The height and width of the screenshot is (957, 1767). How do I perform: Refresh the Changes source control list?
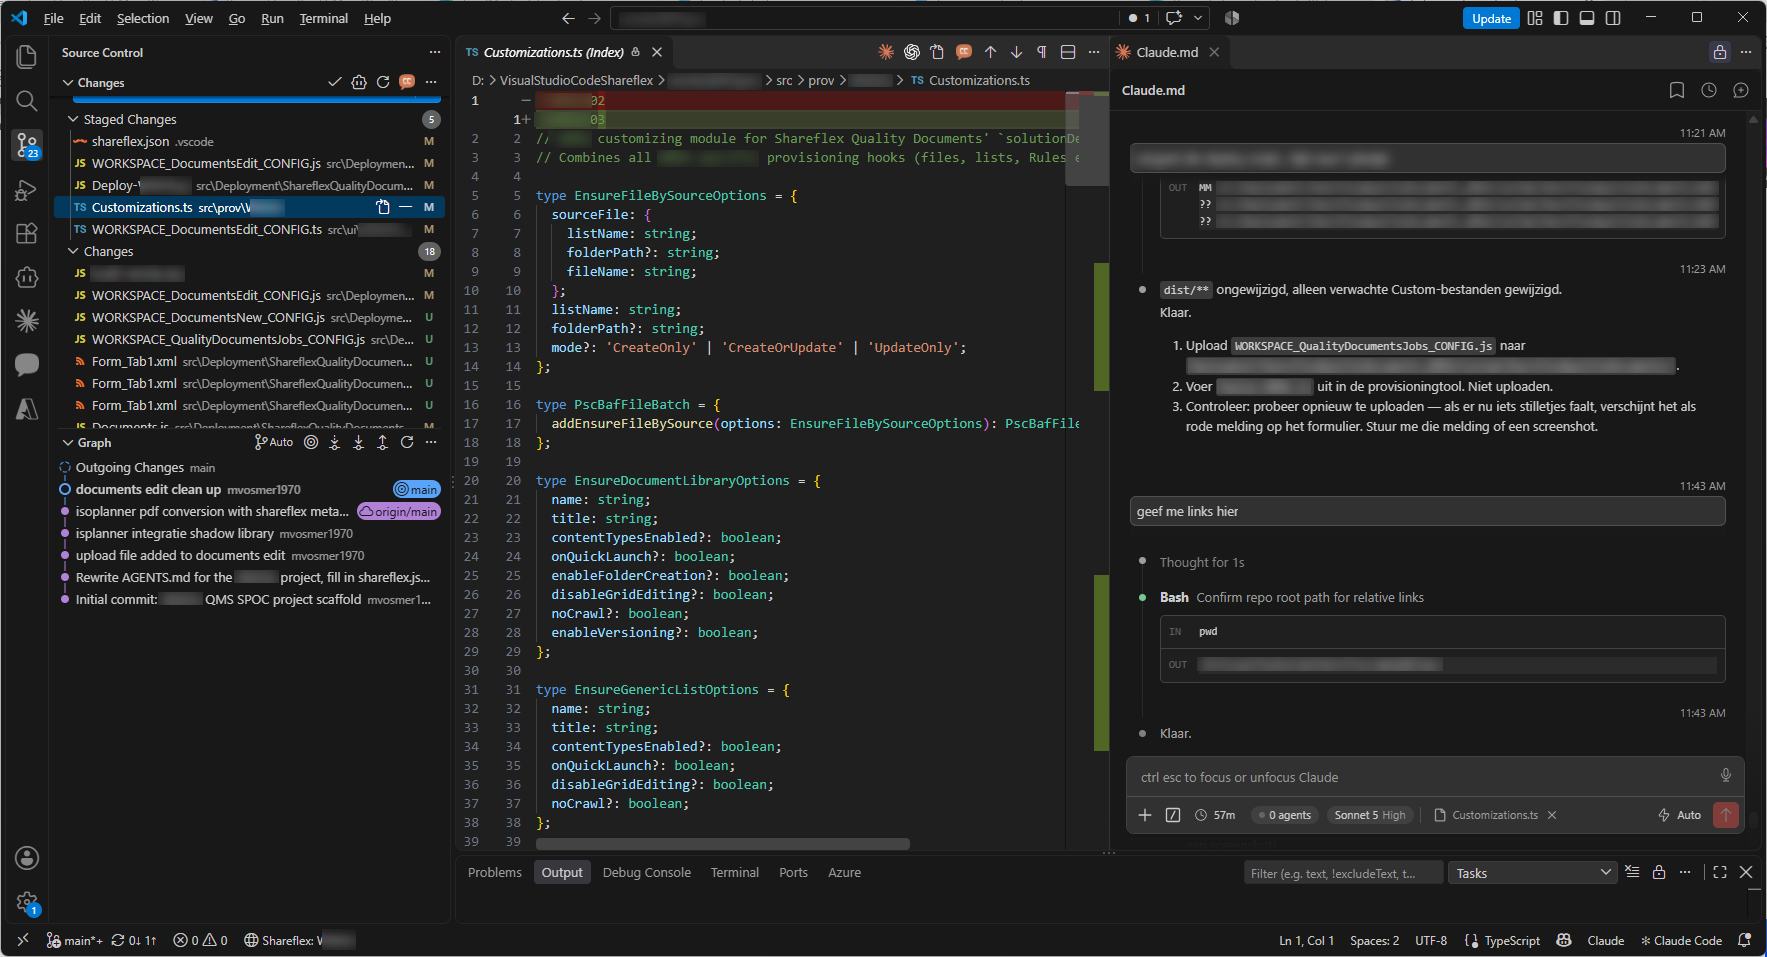coord(383,82)
